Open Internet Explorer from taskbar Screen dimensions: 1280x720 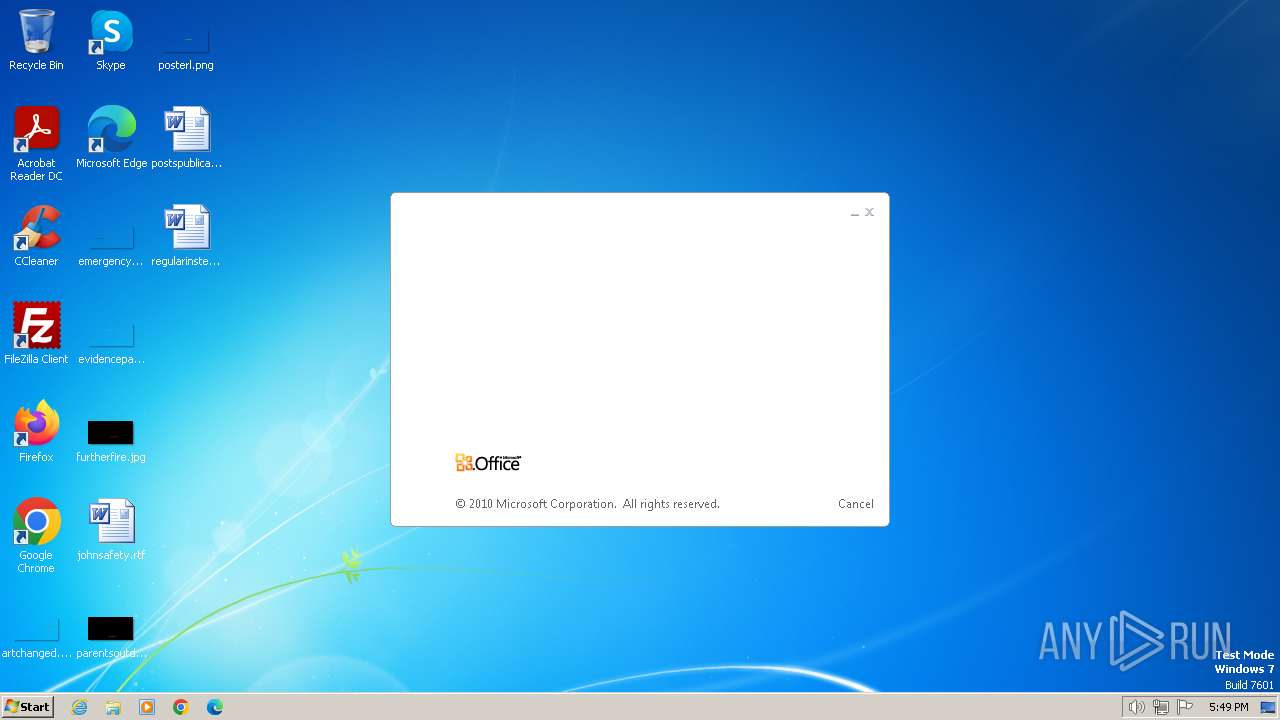(79, 707)
